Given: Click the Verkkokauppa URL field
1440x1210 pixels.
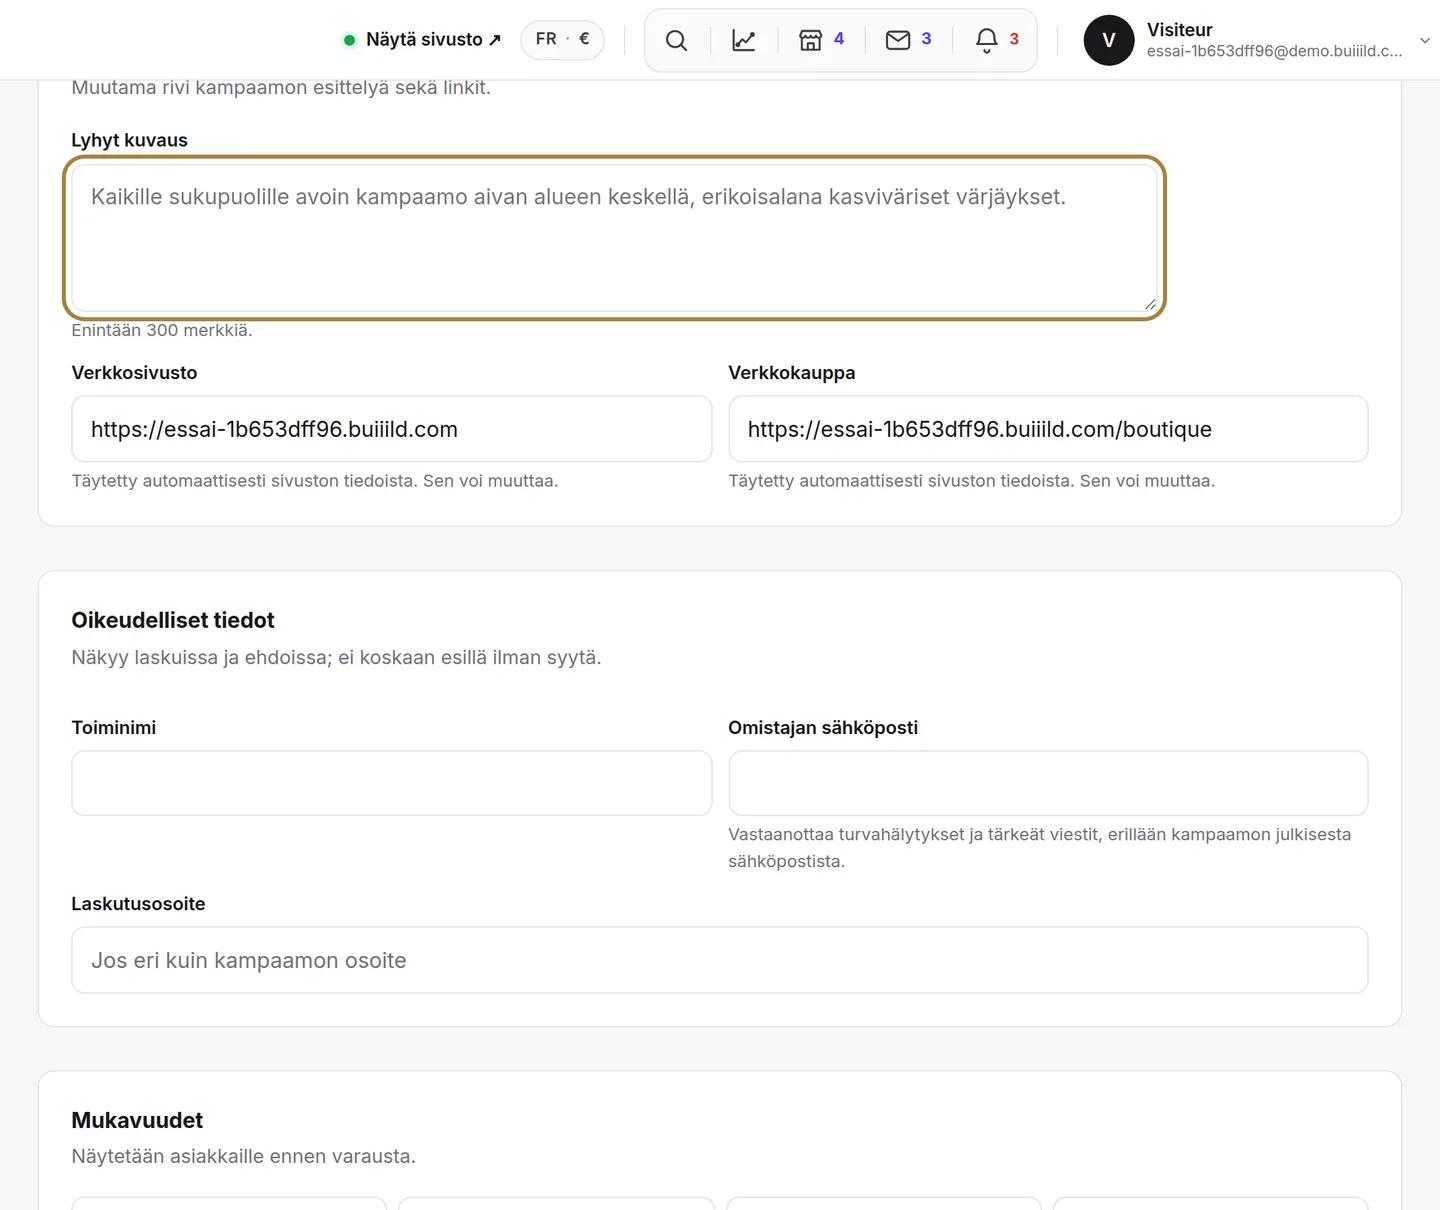Looking at the screenshot, I should 1048,429.
